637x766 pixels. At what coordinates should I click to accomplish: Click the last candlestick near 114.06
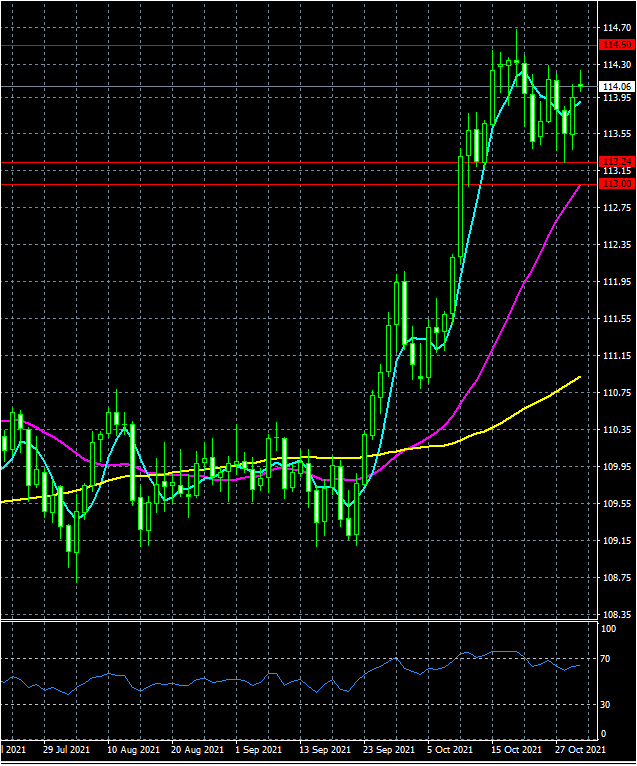coord(580,85)
